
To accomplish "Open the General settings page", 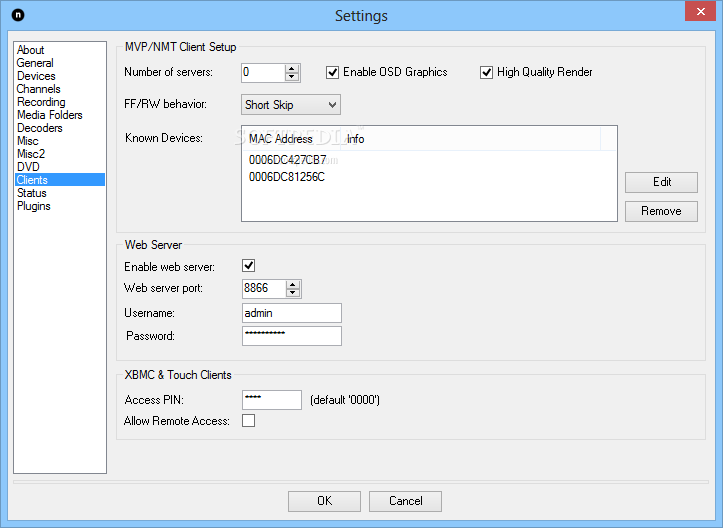I will (35, 63).
